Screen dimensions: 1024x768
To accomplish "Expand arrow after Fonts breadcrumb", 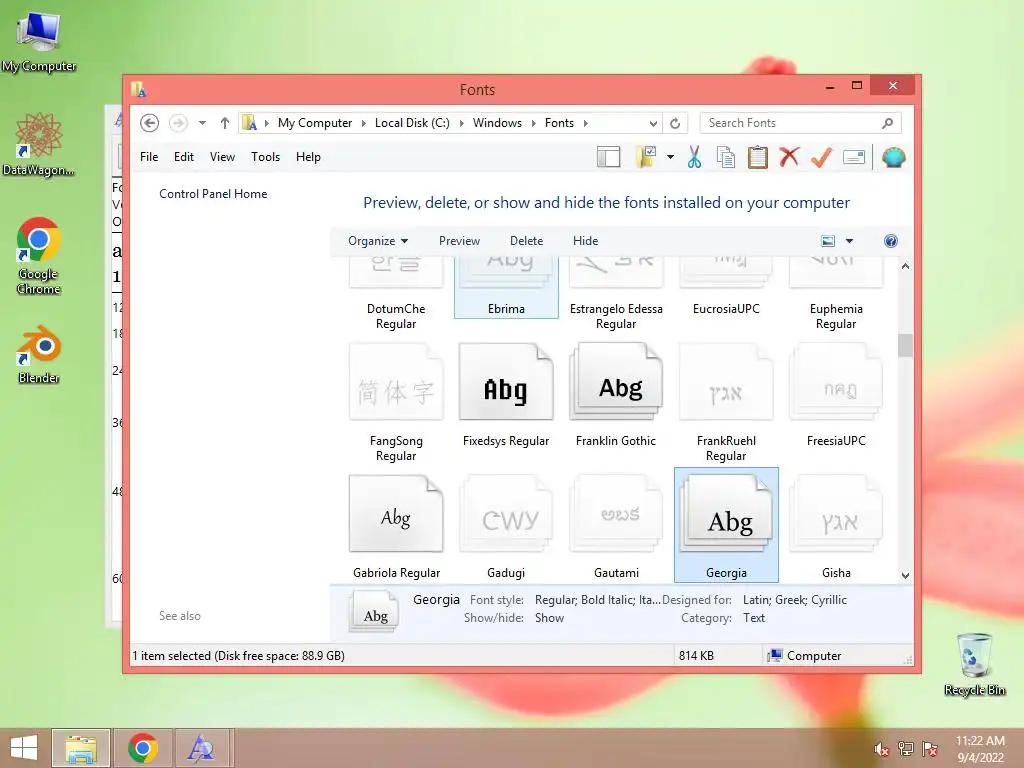I will 586,123.
